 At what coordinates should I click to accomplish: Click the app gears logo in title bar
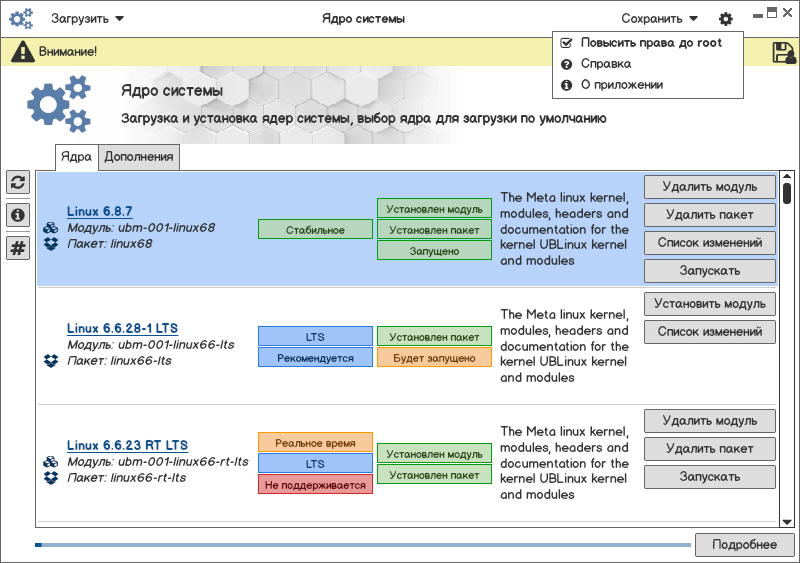21,19
